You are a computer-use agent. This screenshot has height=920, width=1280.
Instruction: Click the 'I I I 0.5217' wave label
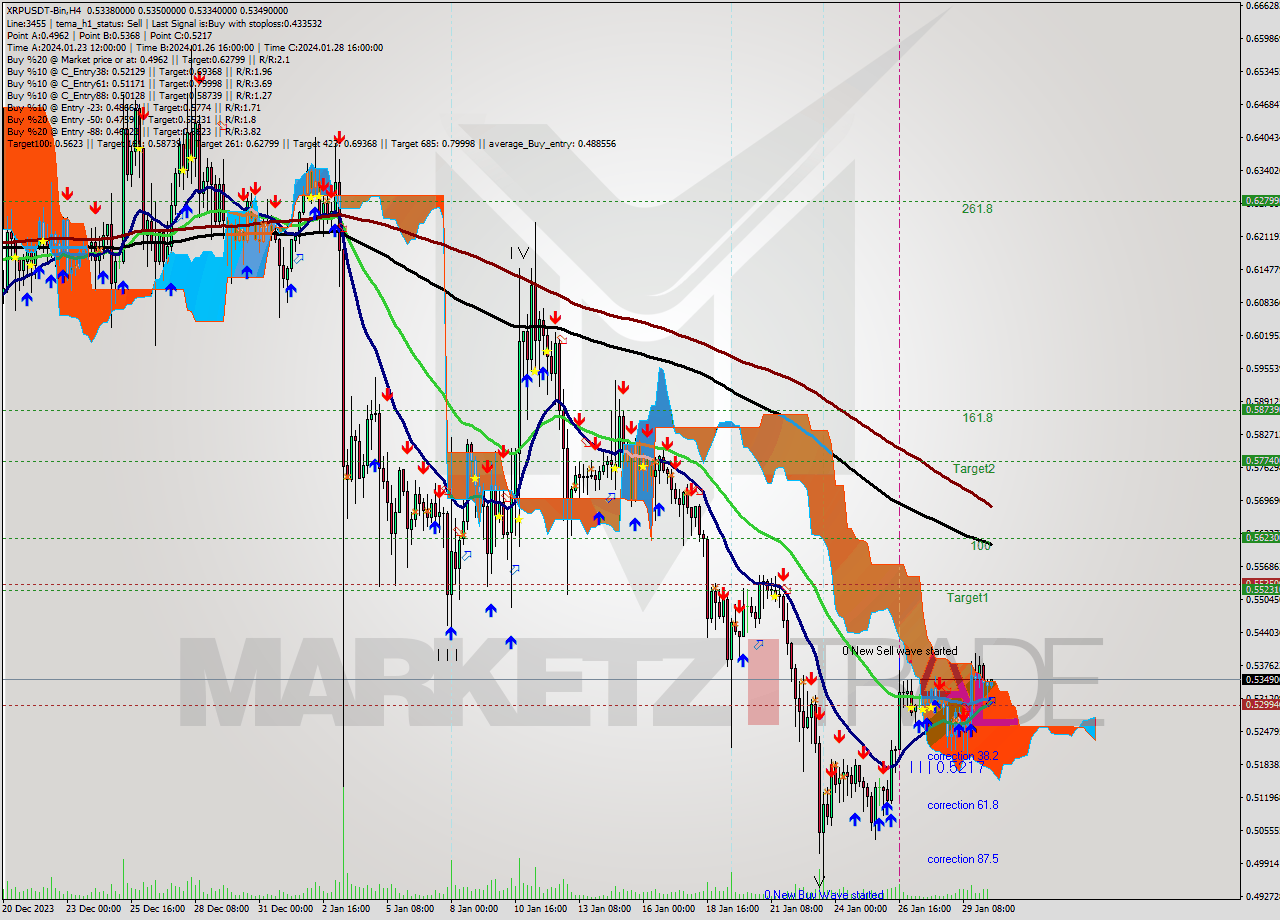[947, 767]
